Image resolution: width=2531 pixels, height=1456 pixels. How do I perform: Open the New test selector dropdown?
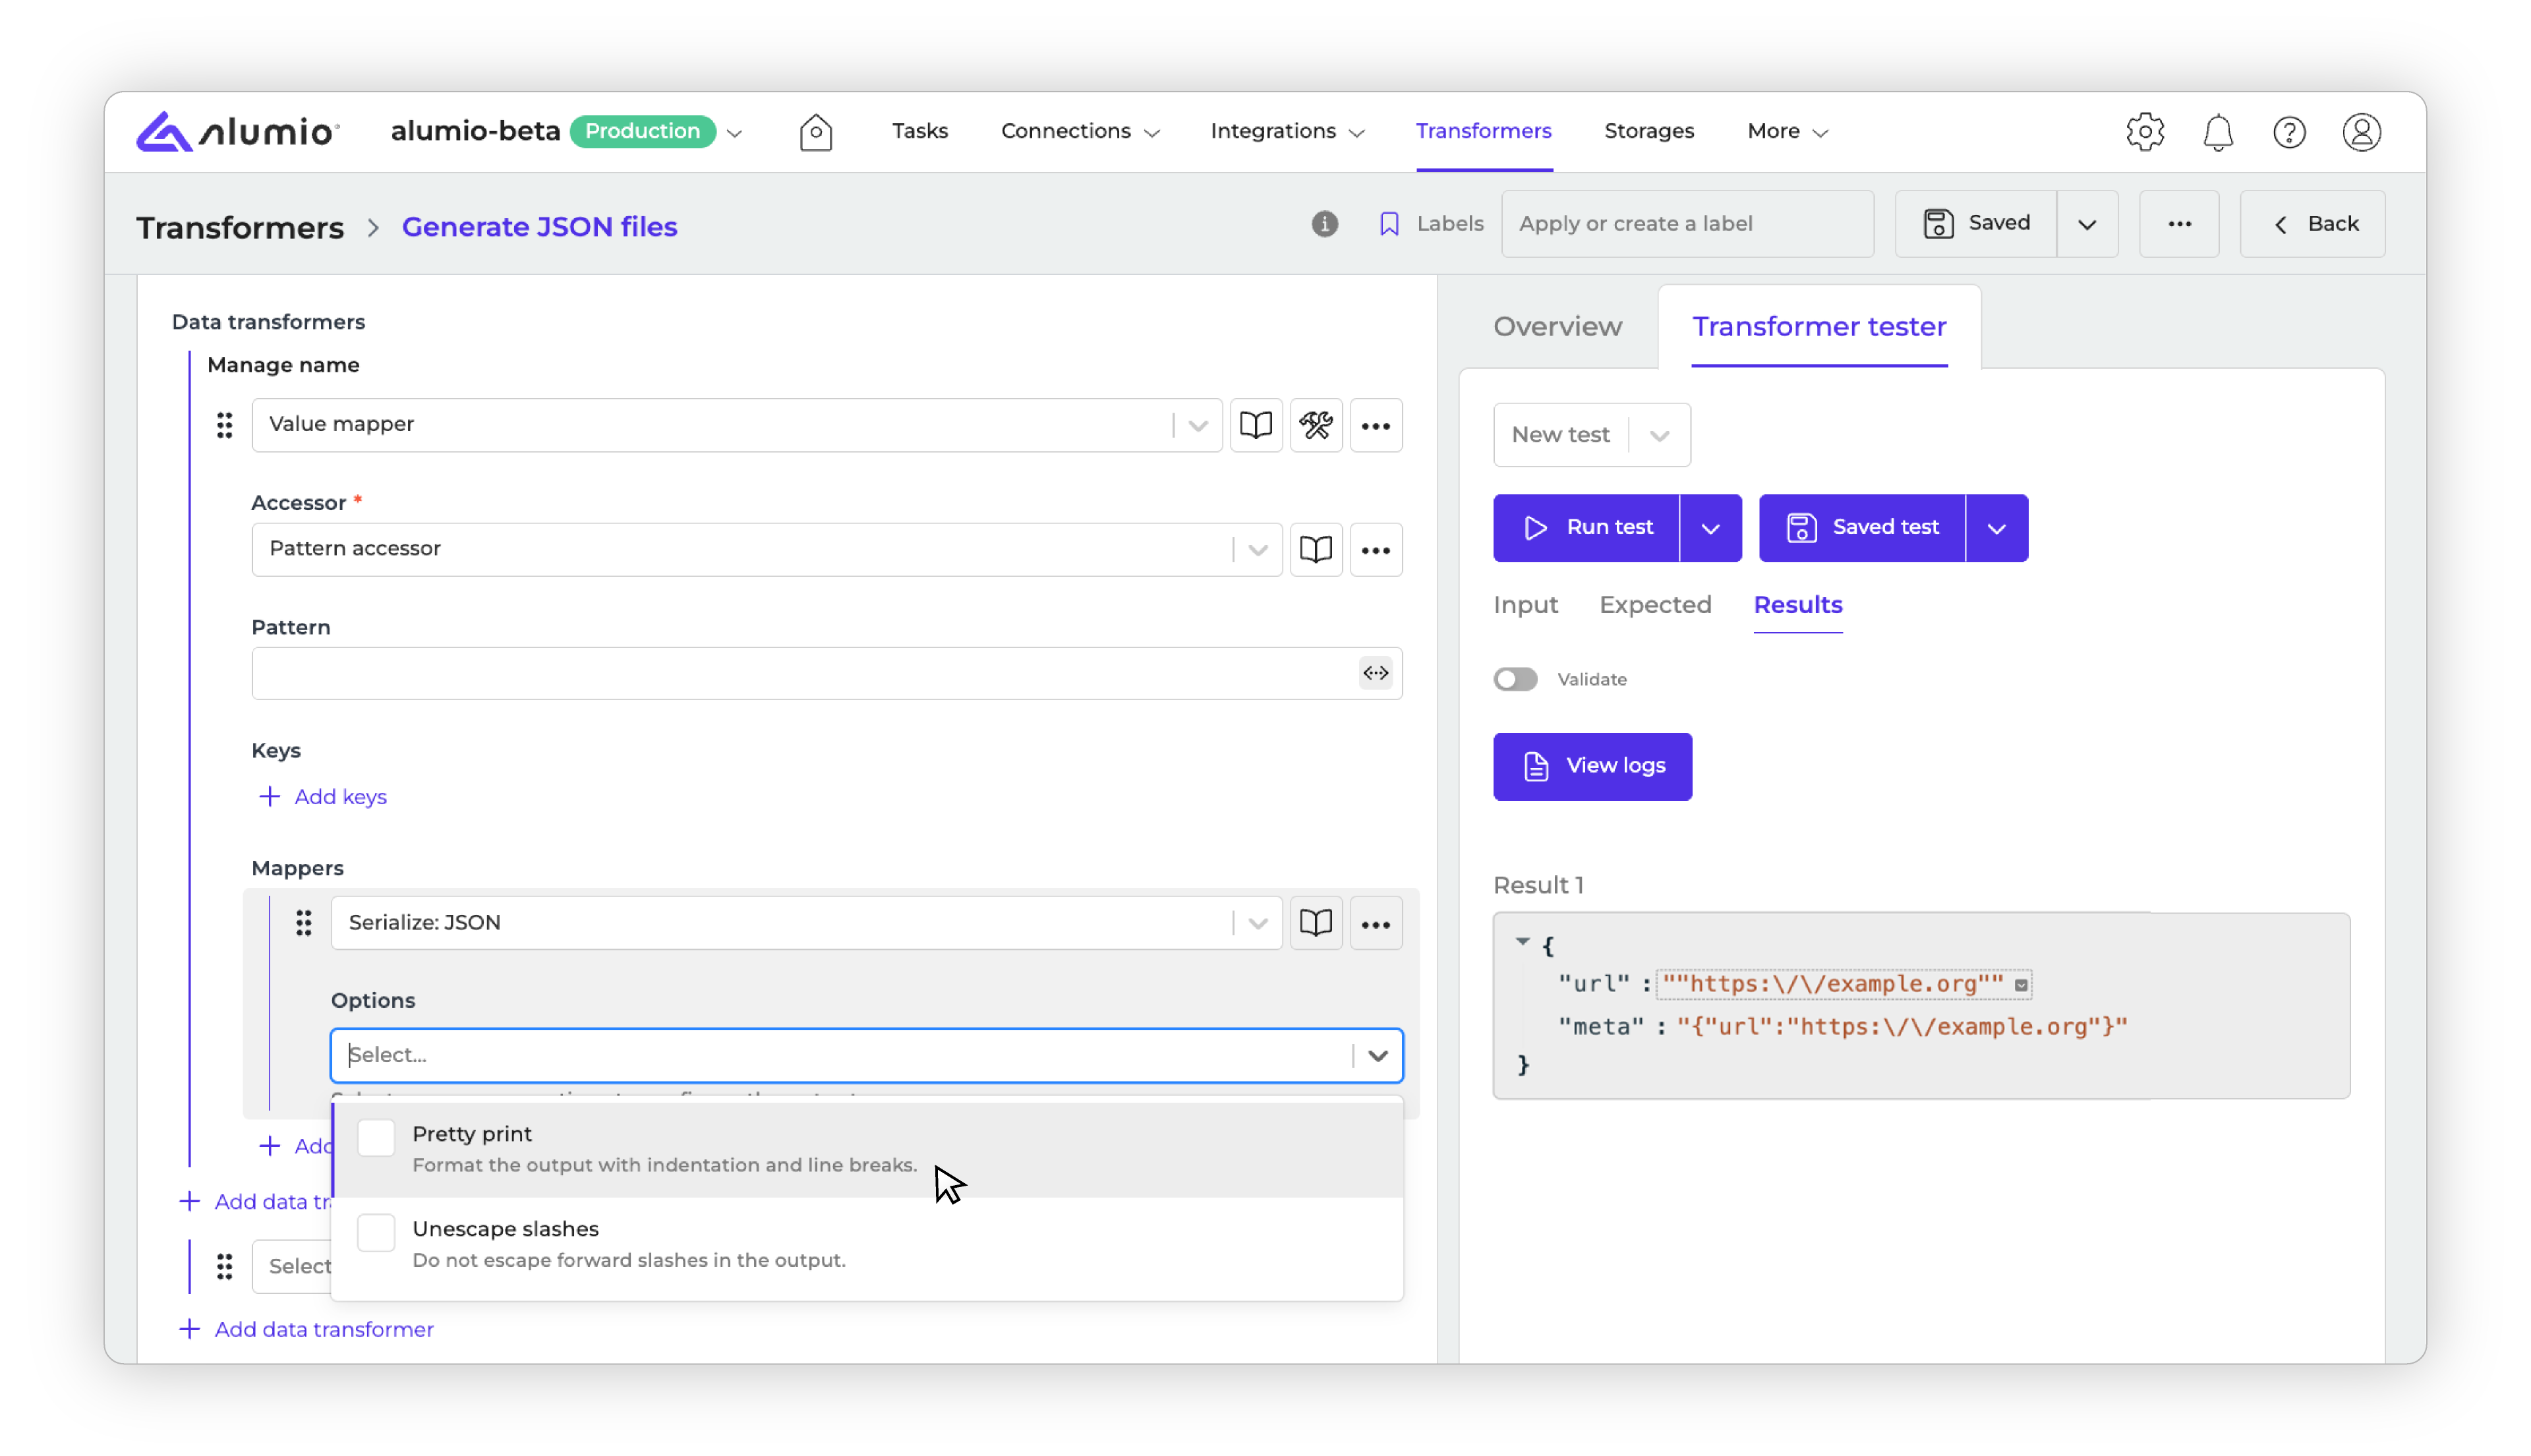[1591, 435]
